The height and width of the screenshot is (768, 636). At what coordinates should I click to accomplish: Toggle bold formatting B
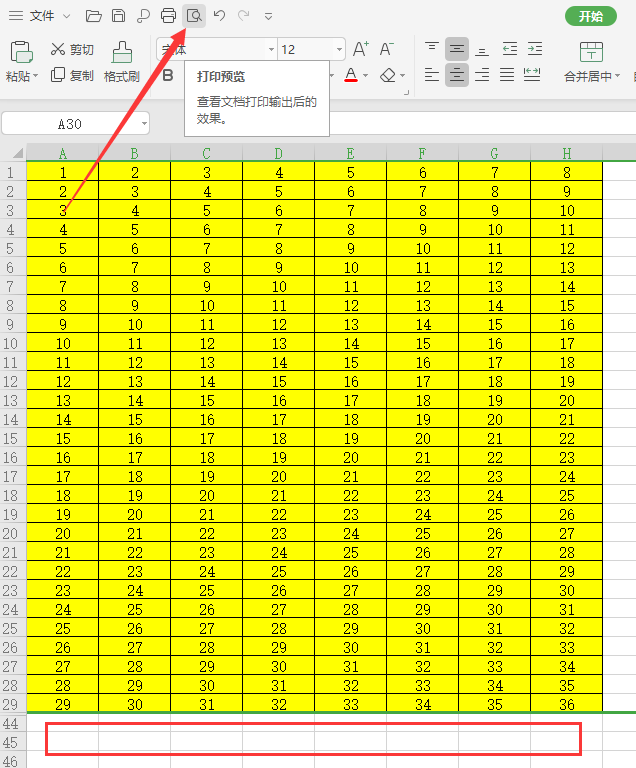click(x=168, y=75)
